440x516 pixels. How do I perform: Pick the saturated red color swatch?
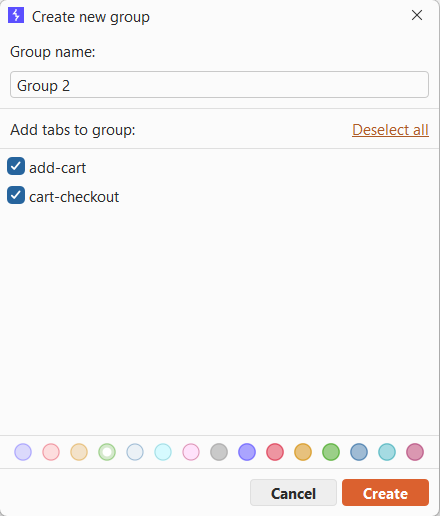[x=275, y=452]
